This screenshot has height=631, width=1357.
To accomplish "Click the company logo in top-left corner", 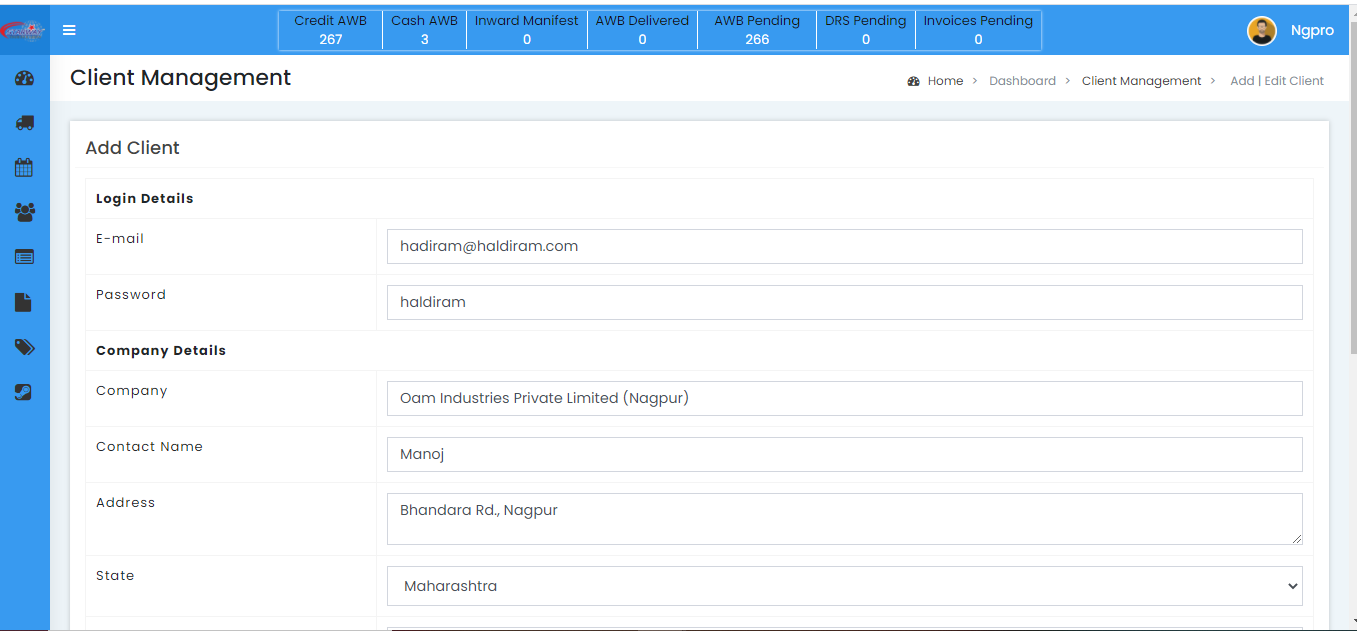I will pyautogui.click(x=24, y=30).
